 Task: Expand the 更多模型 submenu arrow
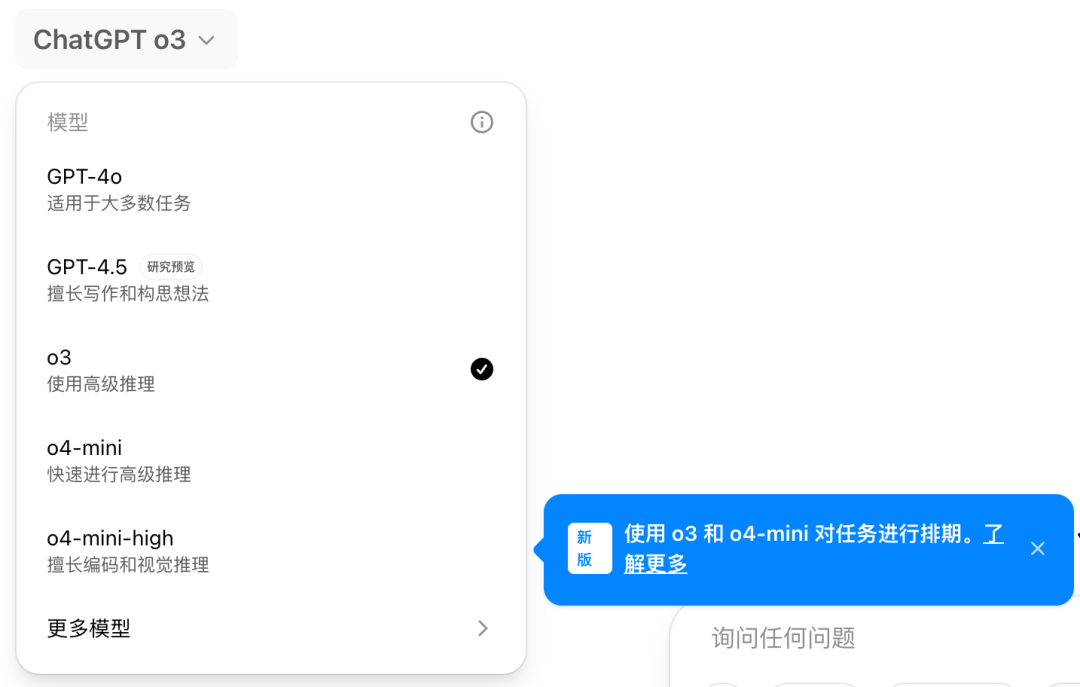click(x=483, y=628)
